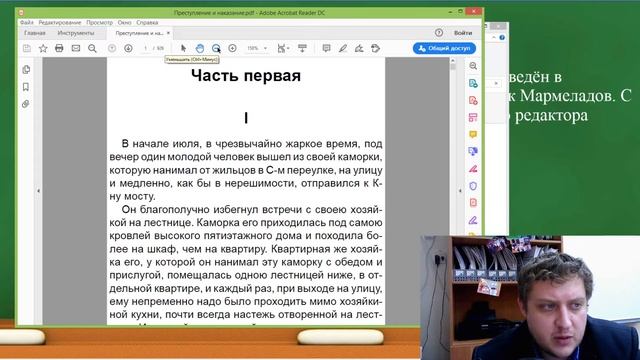Zoom out with the minus magnifier
The width and height of the screenshot is (640, 360).
[x=216, y=48]
